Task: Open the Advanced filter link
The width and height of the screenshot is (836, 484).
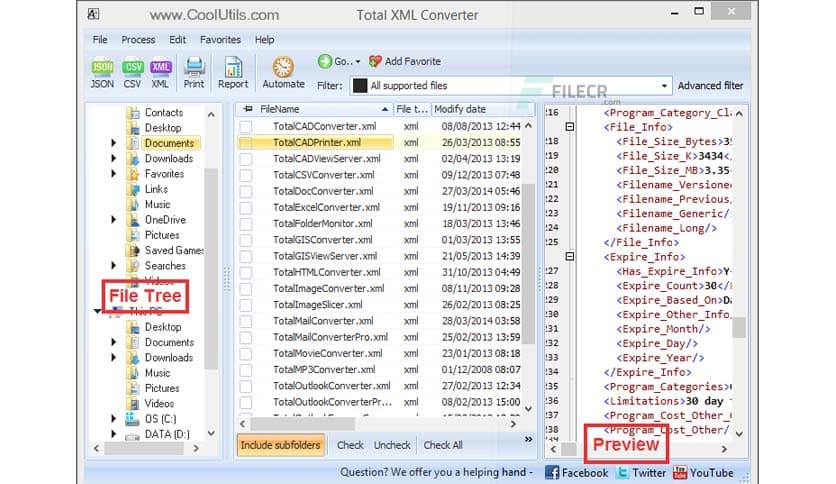Action: pyautogui.click(x=710, y=86)
